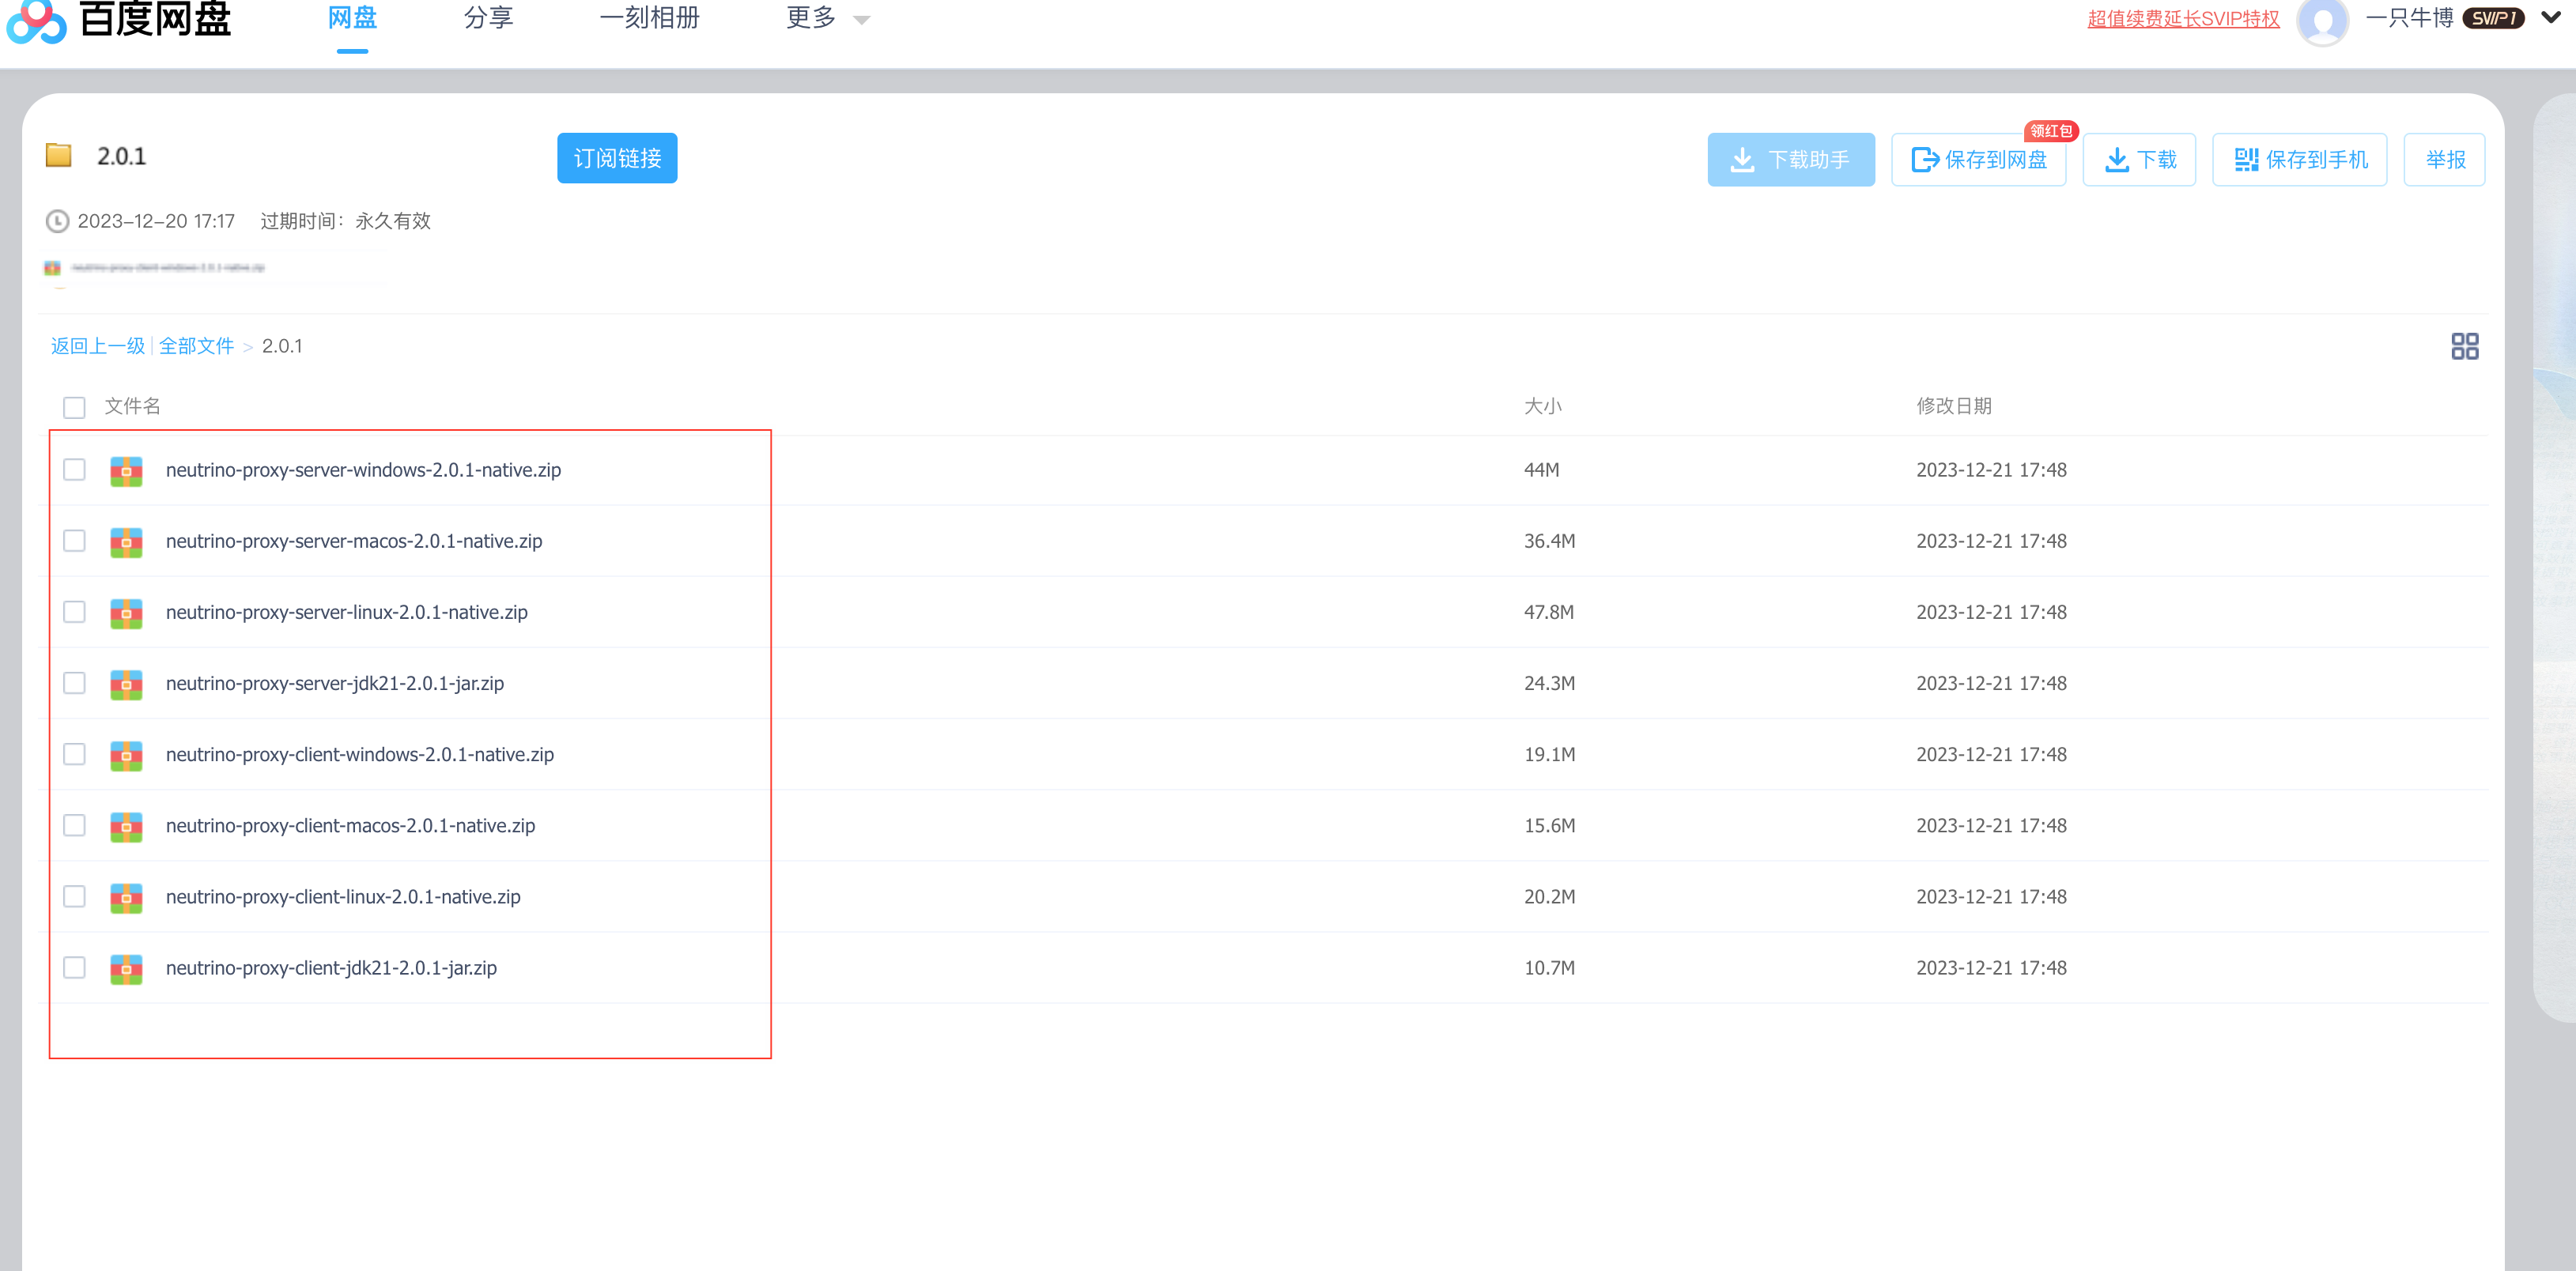Click zip icon of server-jdk21 file
Image resolution: width=2576 pixels, height=1271 pixels.
coord(126,684)
